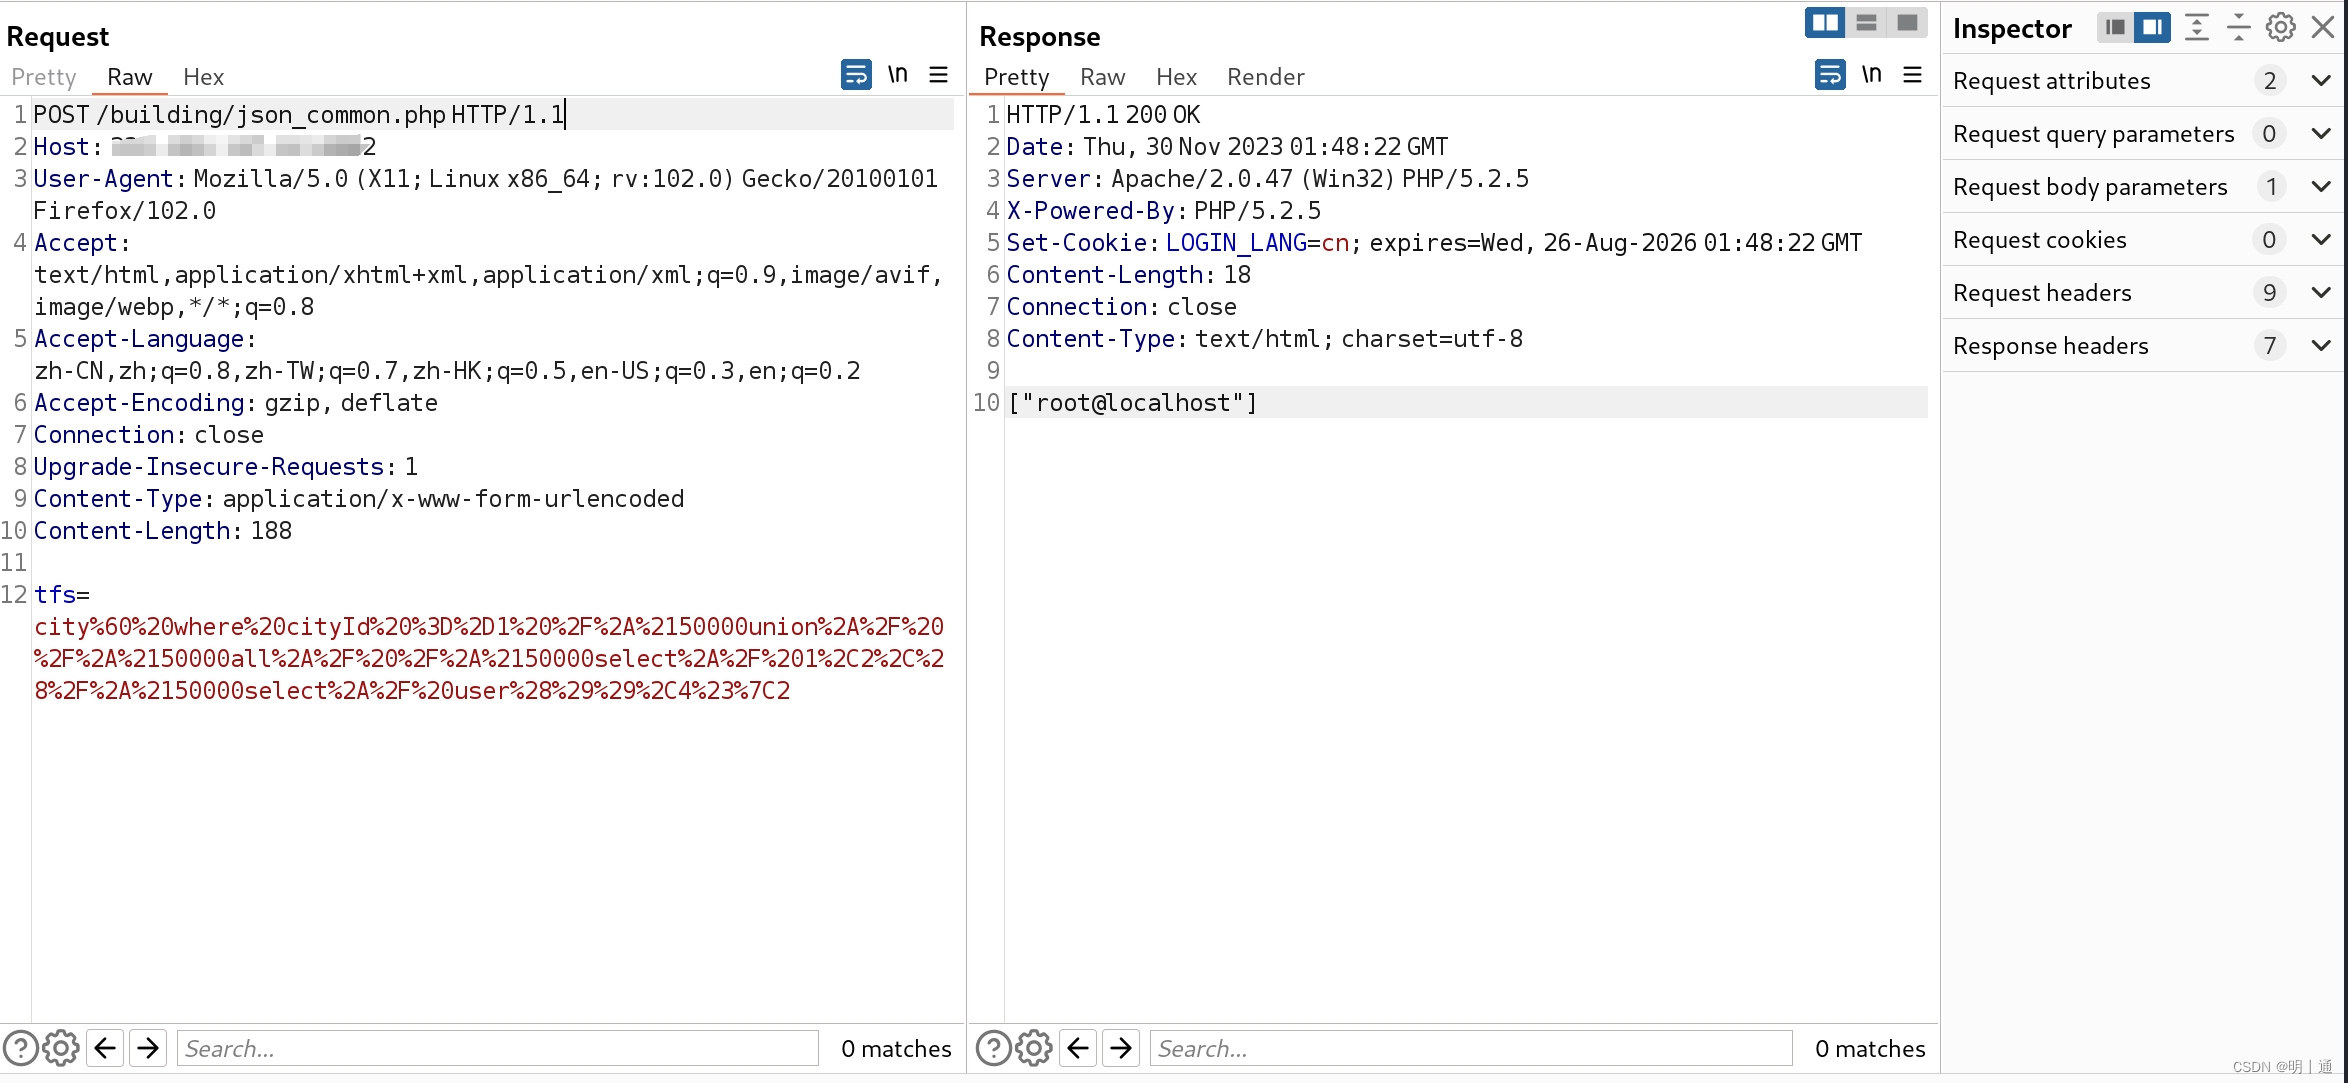Open the response editor hamburger menu
2348x1083 pixels.
1912,74
